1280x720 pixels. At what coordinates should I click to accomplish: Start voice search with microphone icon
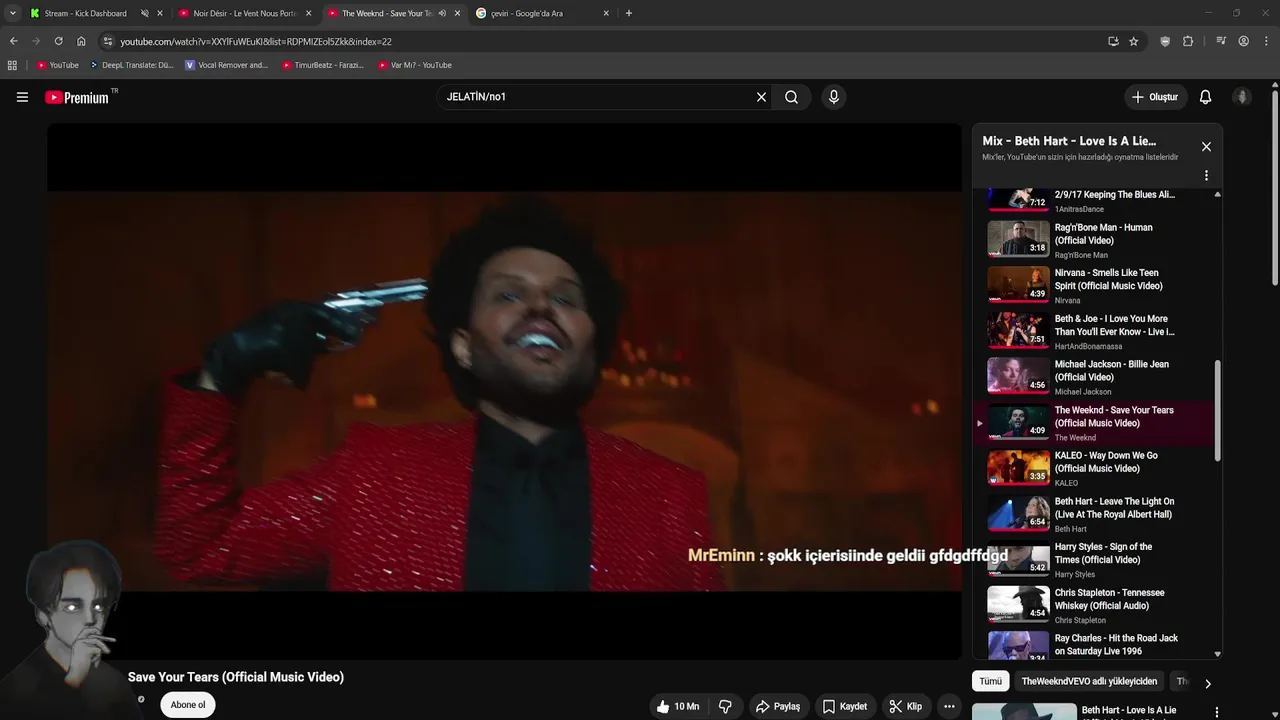tap(833, 97)
